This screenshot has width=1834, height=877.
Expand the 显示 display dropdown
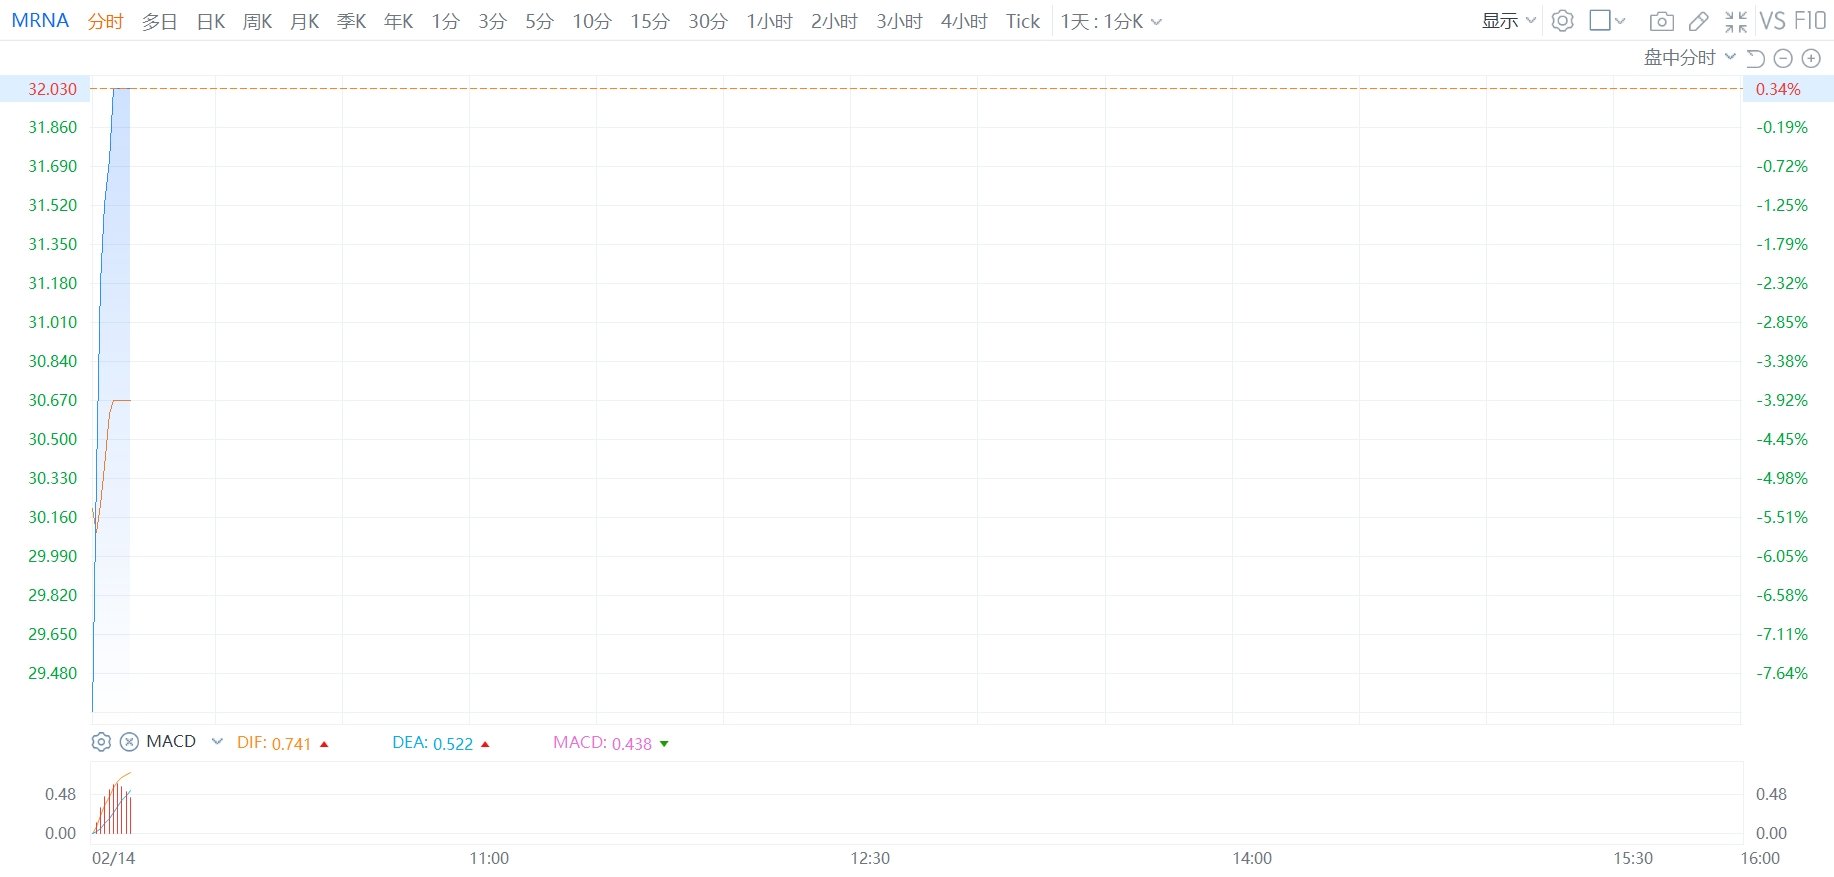1508,21
